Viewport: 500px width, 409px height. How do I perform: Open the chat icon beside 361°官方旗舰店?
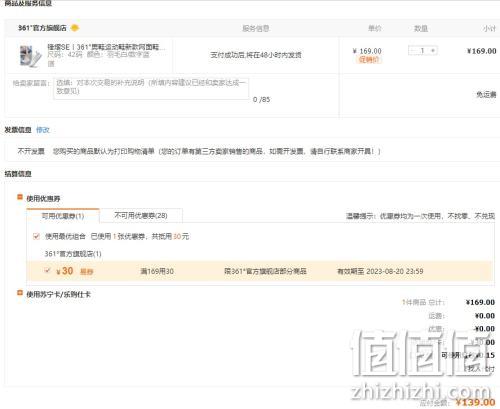pyautogui.click(x=75, y=28)
